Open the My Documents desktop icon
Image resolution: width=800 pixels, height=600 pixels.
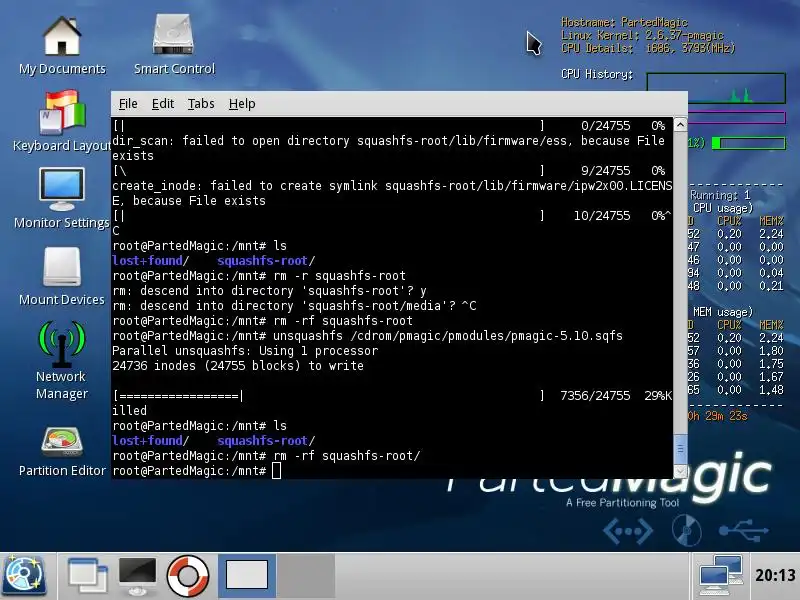tap(62, 46)
